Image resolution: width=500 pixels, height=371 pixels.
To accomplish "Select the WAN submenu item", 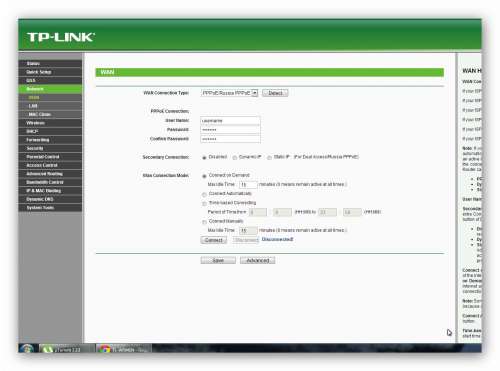I will click(x=50, y=97).
